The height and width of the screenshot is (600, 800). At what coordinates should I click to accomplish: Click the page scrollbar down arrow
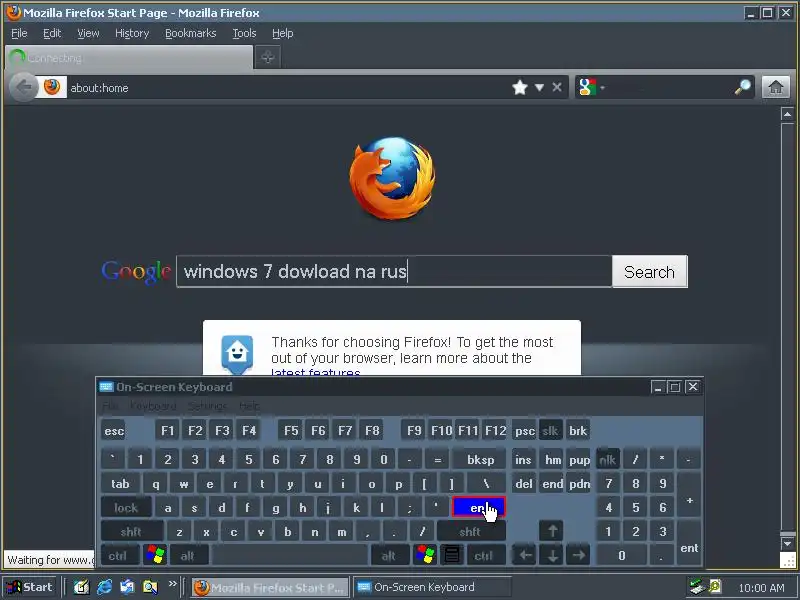tap(787, 543)
